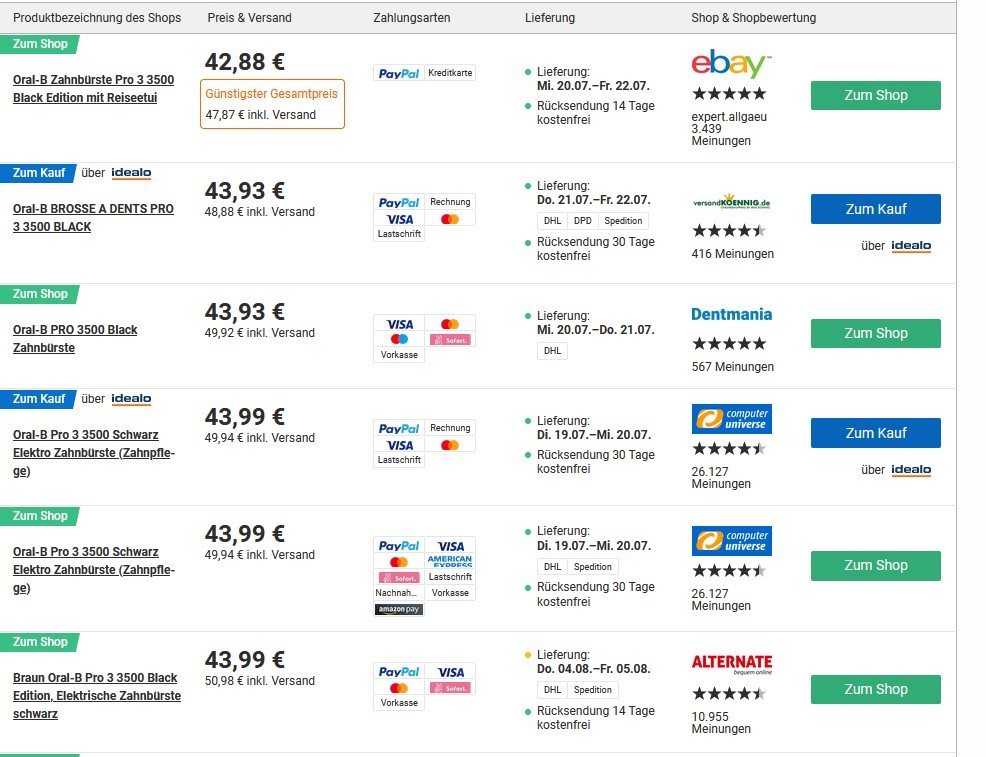986x757 pixels.
Task: Click idealo logo beside first Zum Kauf tag
Action: pos(131,172)
